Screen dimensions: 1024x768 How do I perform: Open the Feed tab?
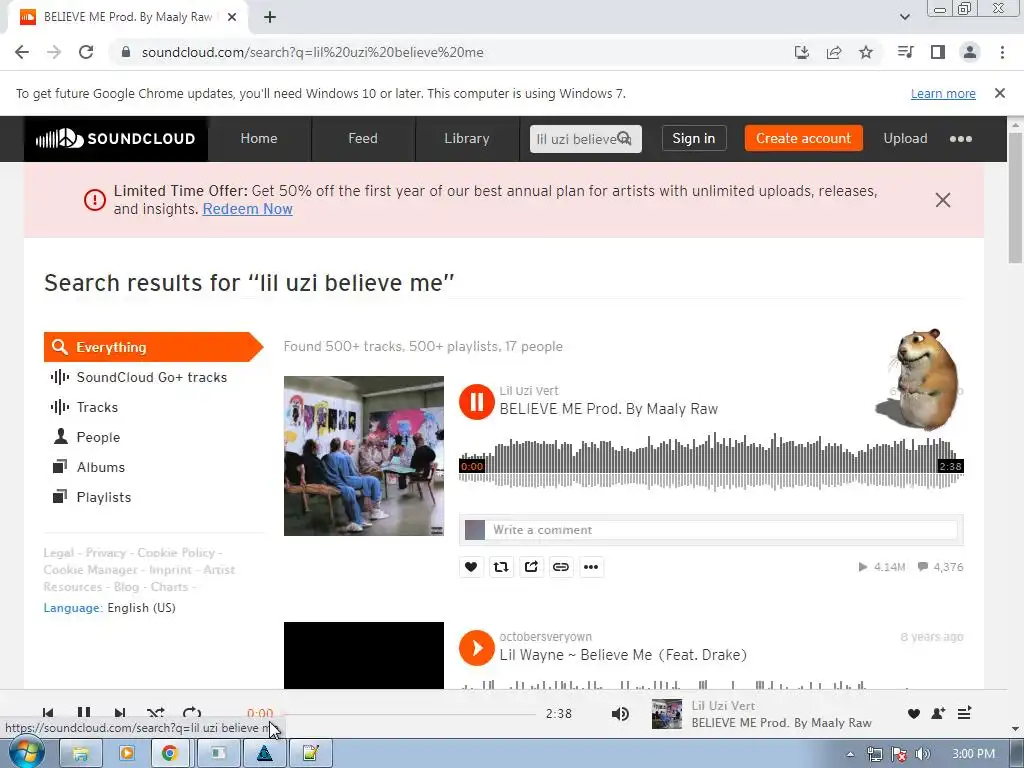362,138
